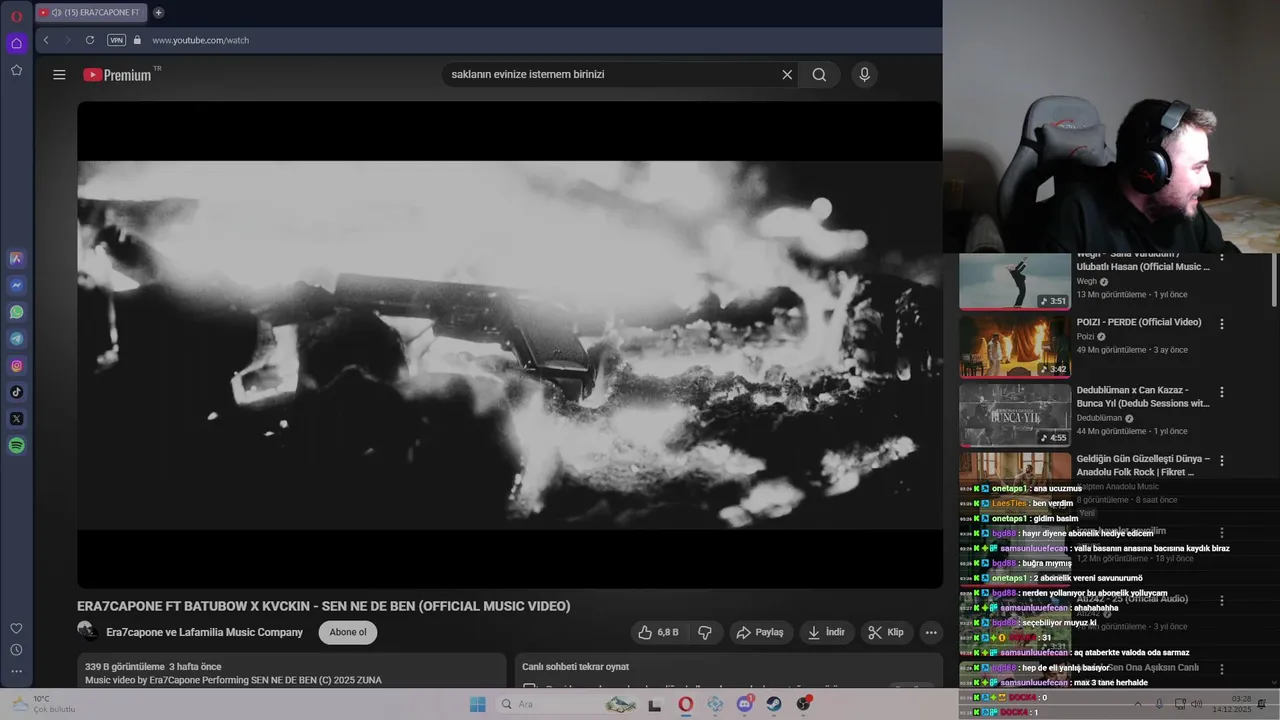Open the sidebar three-dot setup menu
This screenshot has width=1280, height=720.
coord(16,671)
